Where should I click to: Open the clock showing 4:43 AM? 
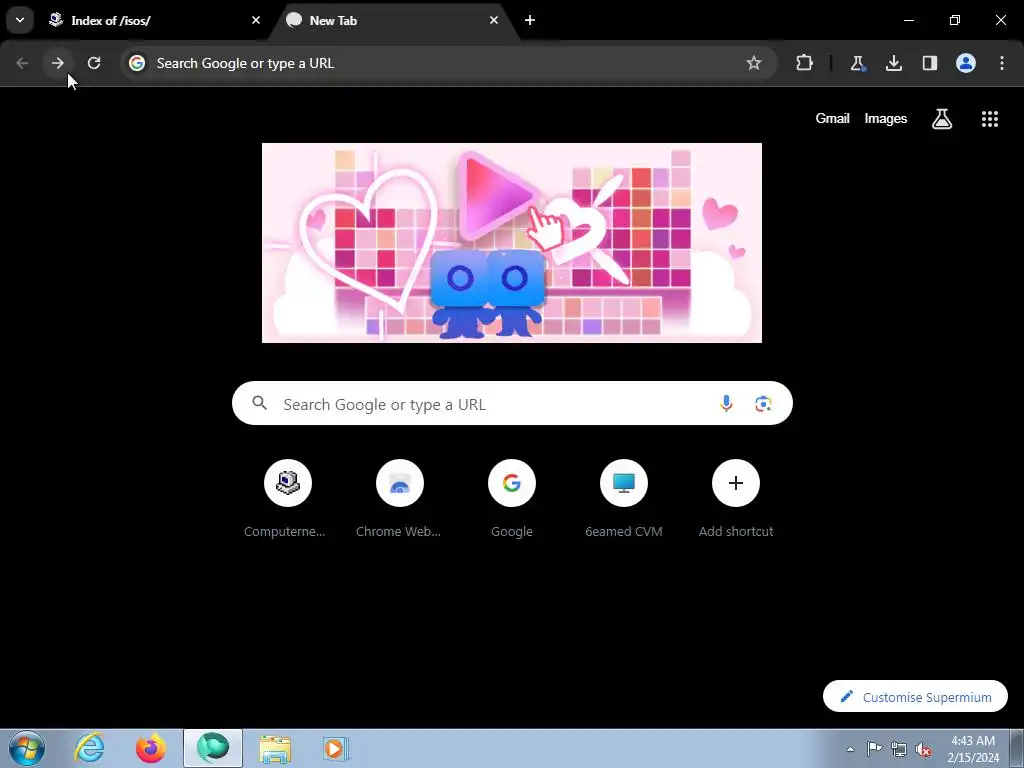[973, 749]
